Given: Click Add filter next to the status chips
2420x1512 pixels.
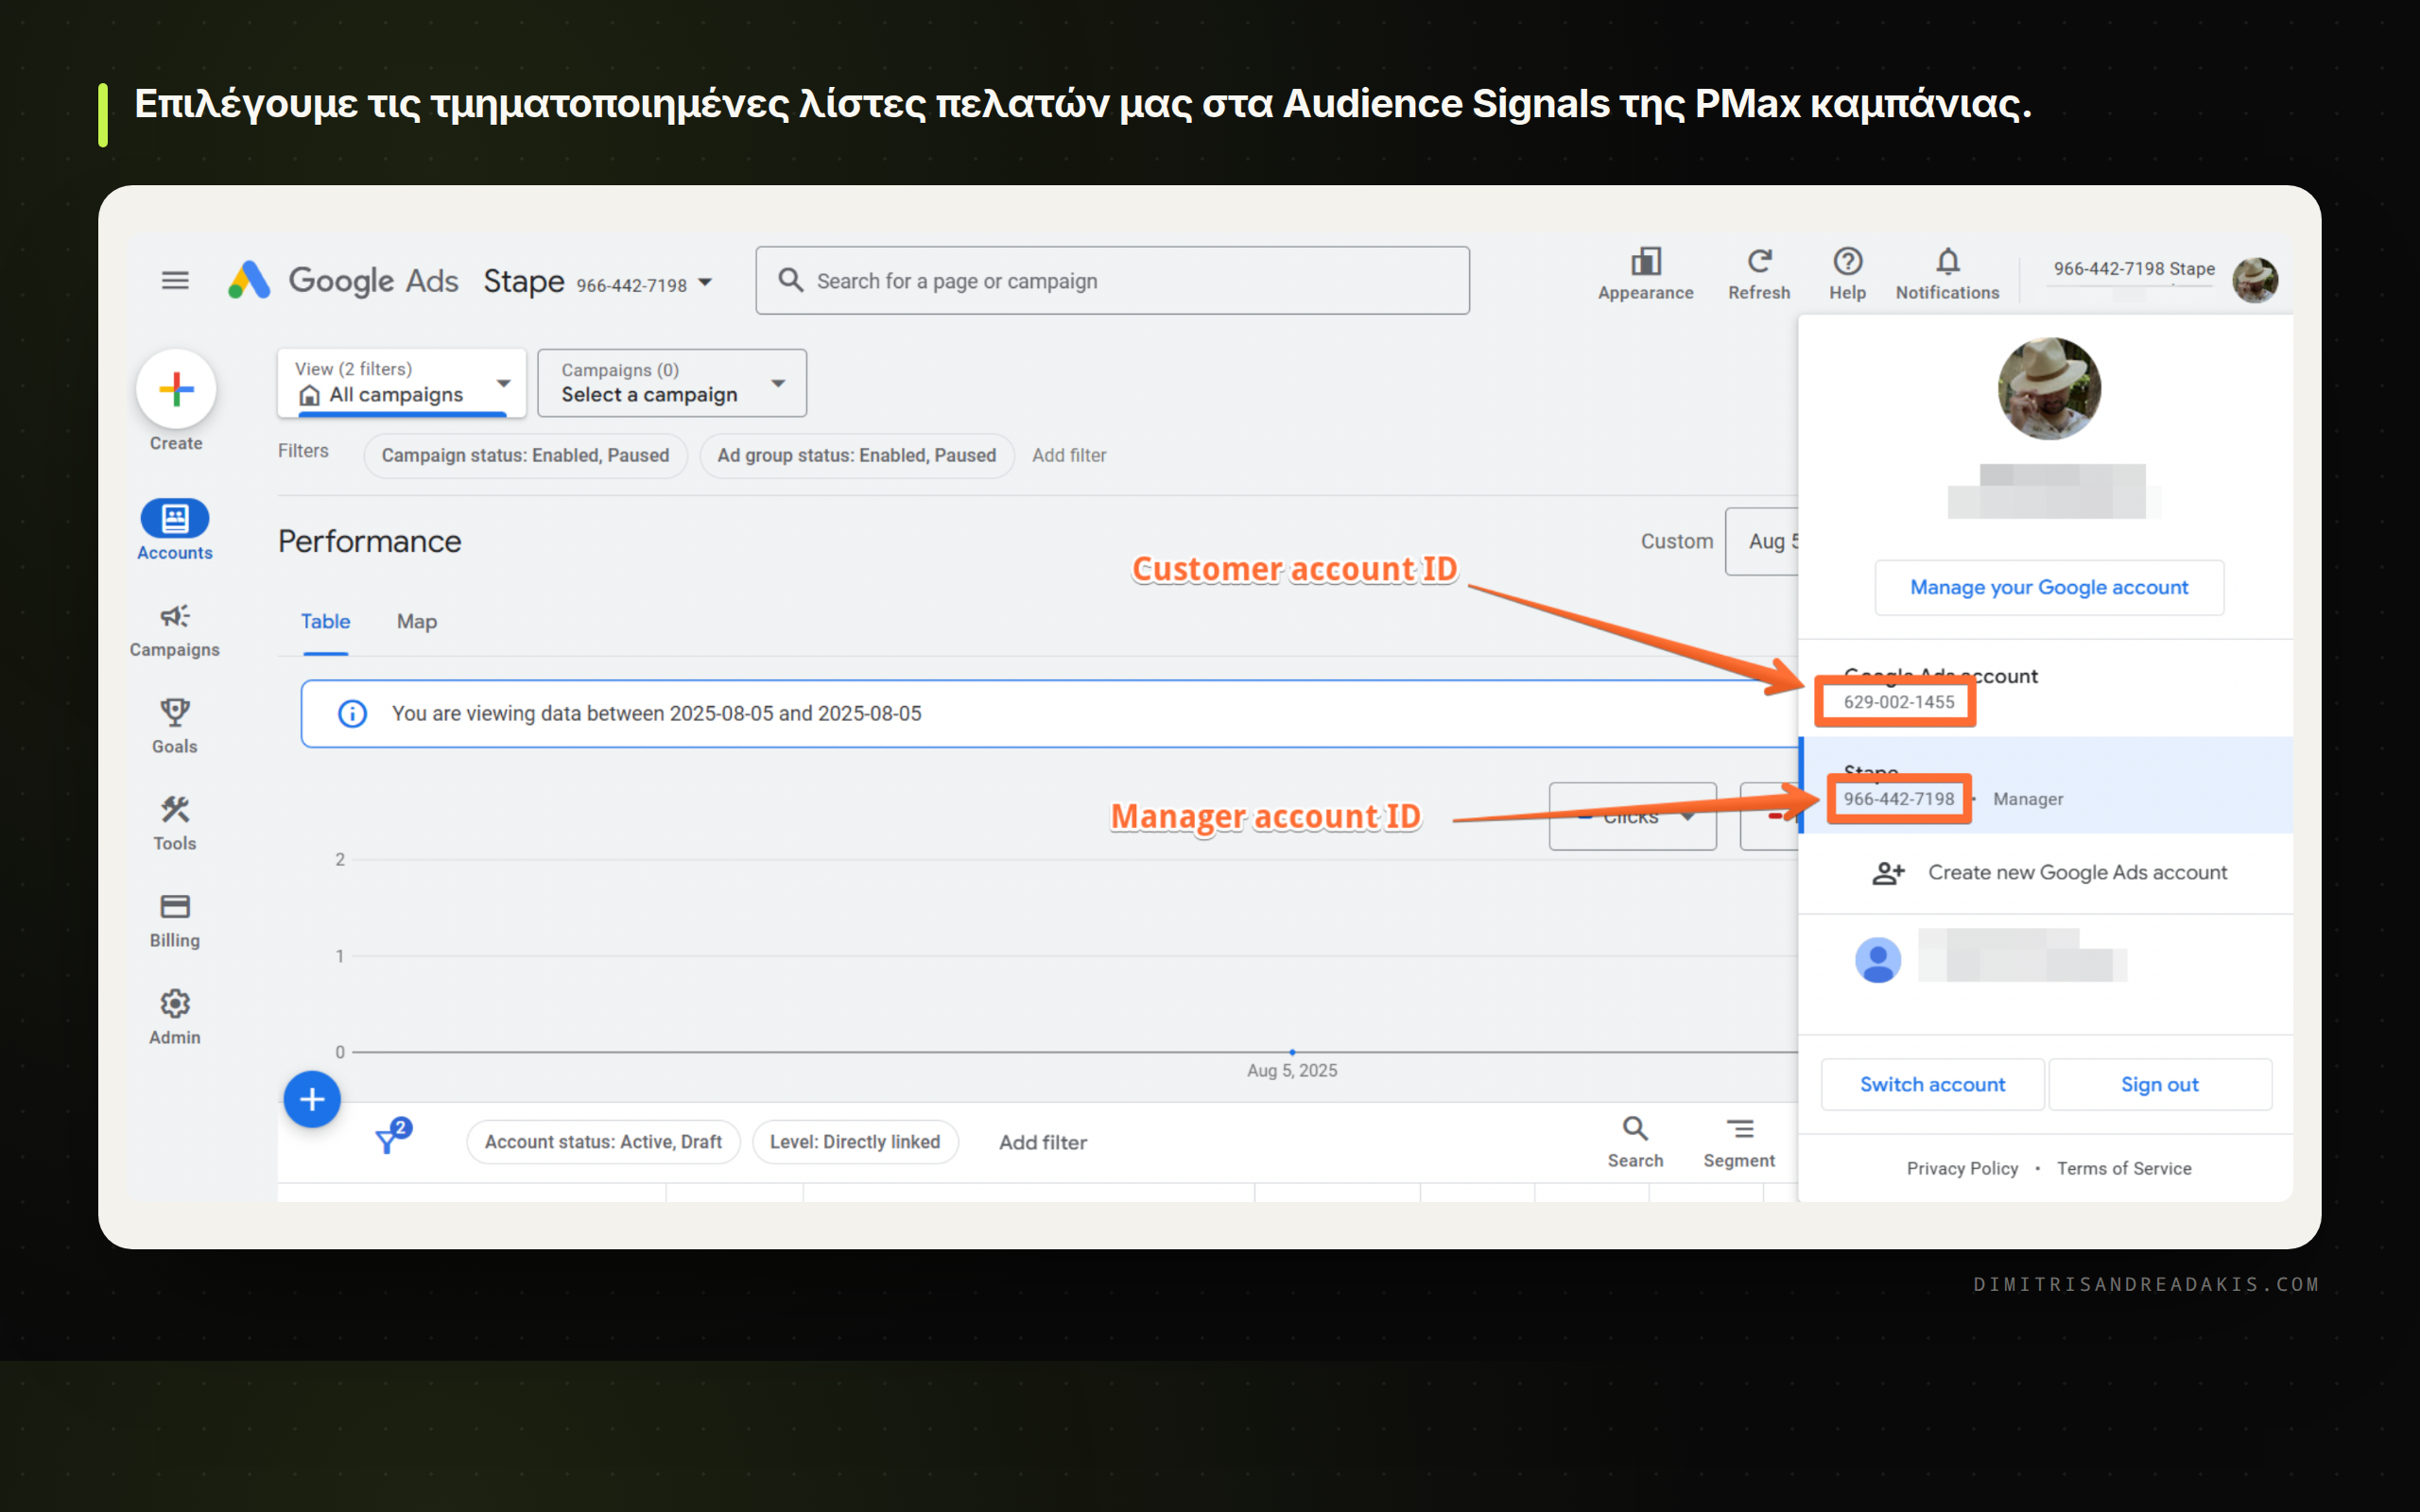Looking at the screenshot, I should (x=1069, y=456).
